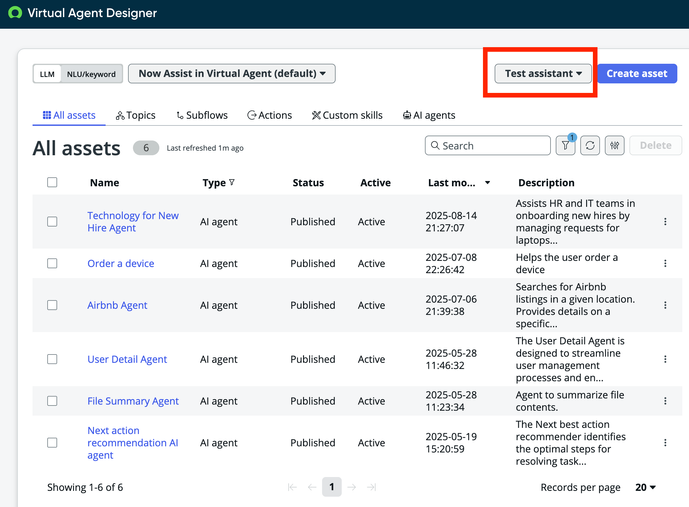Image resolution: width=689 pixels, height=507 pixels.
Task: Change records per page dropdown
Action: point(646,488)
